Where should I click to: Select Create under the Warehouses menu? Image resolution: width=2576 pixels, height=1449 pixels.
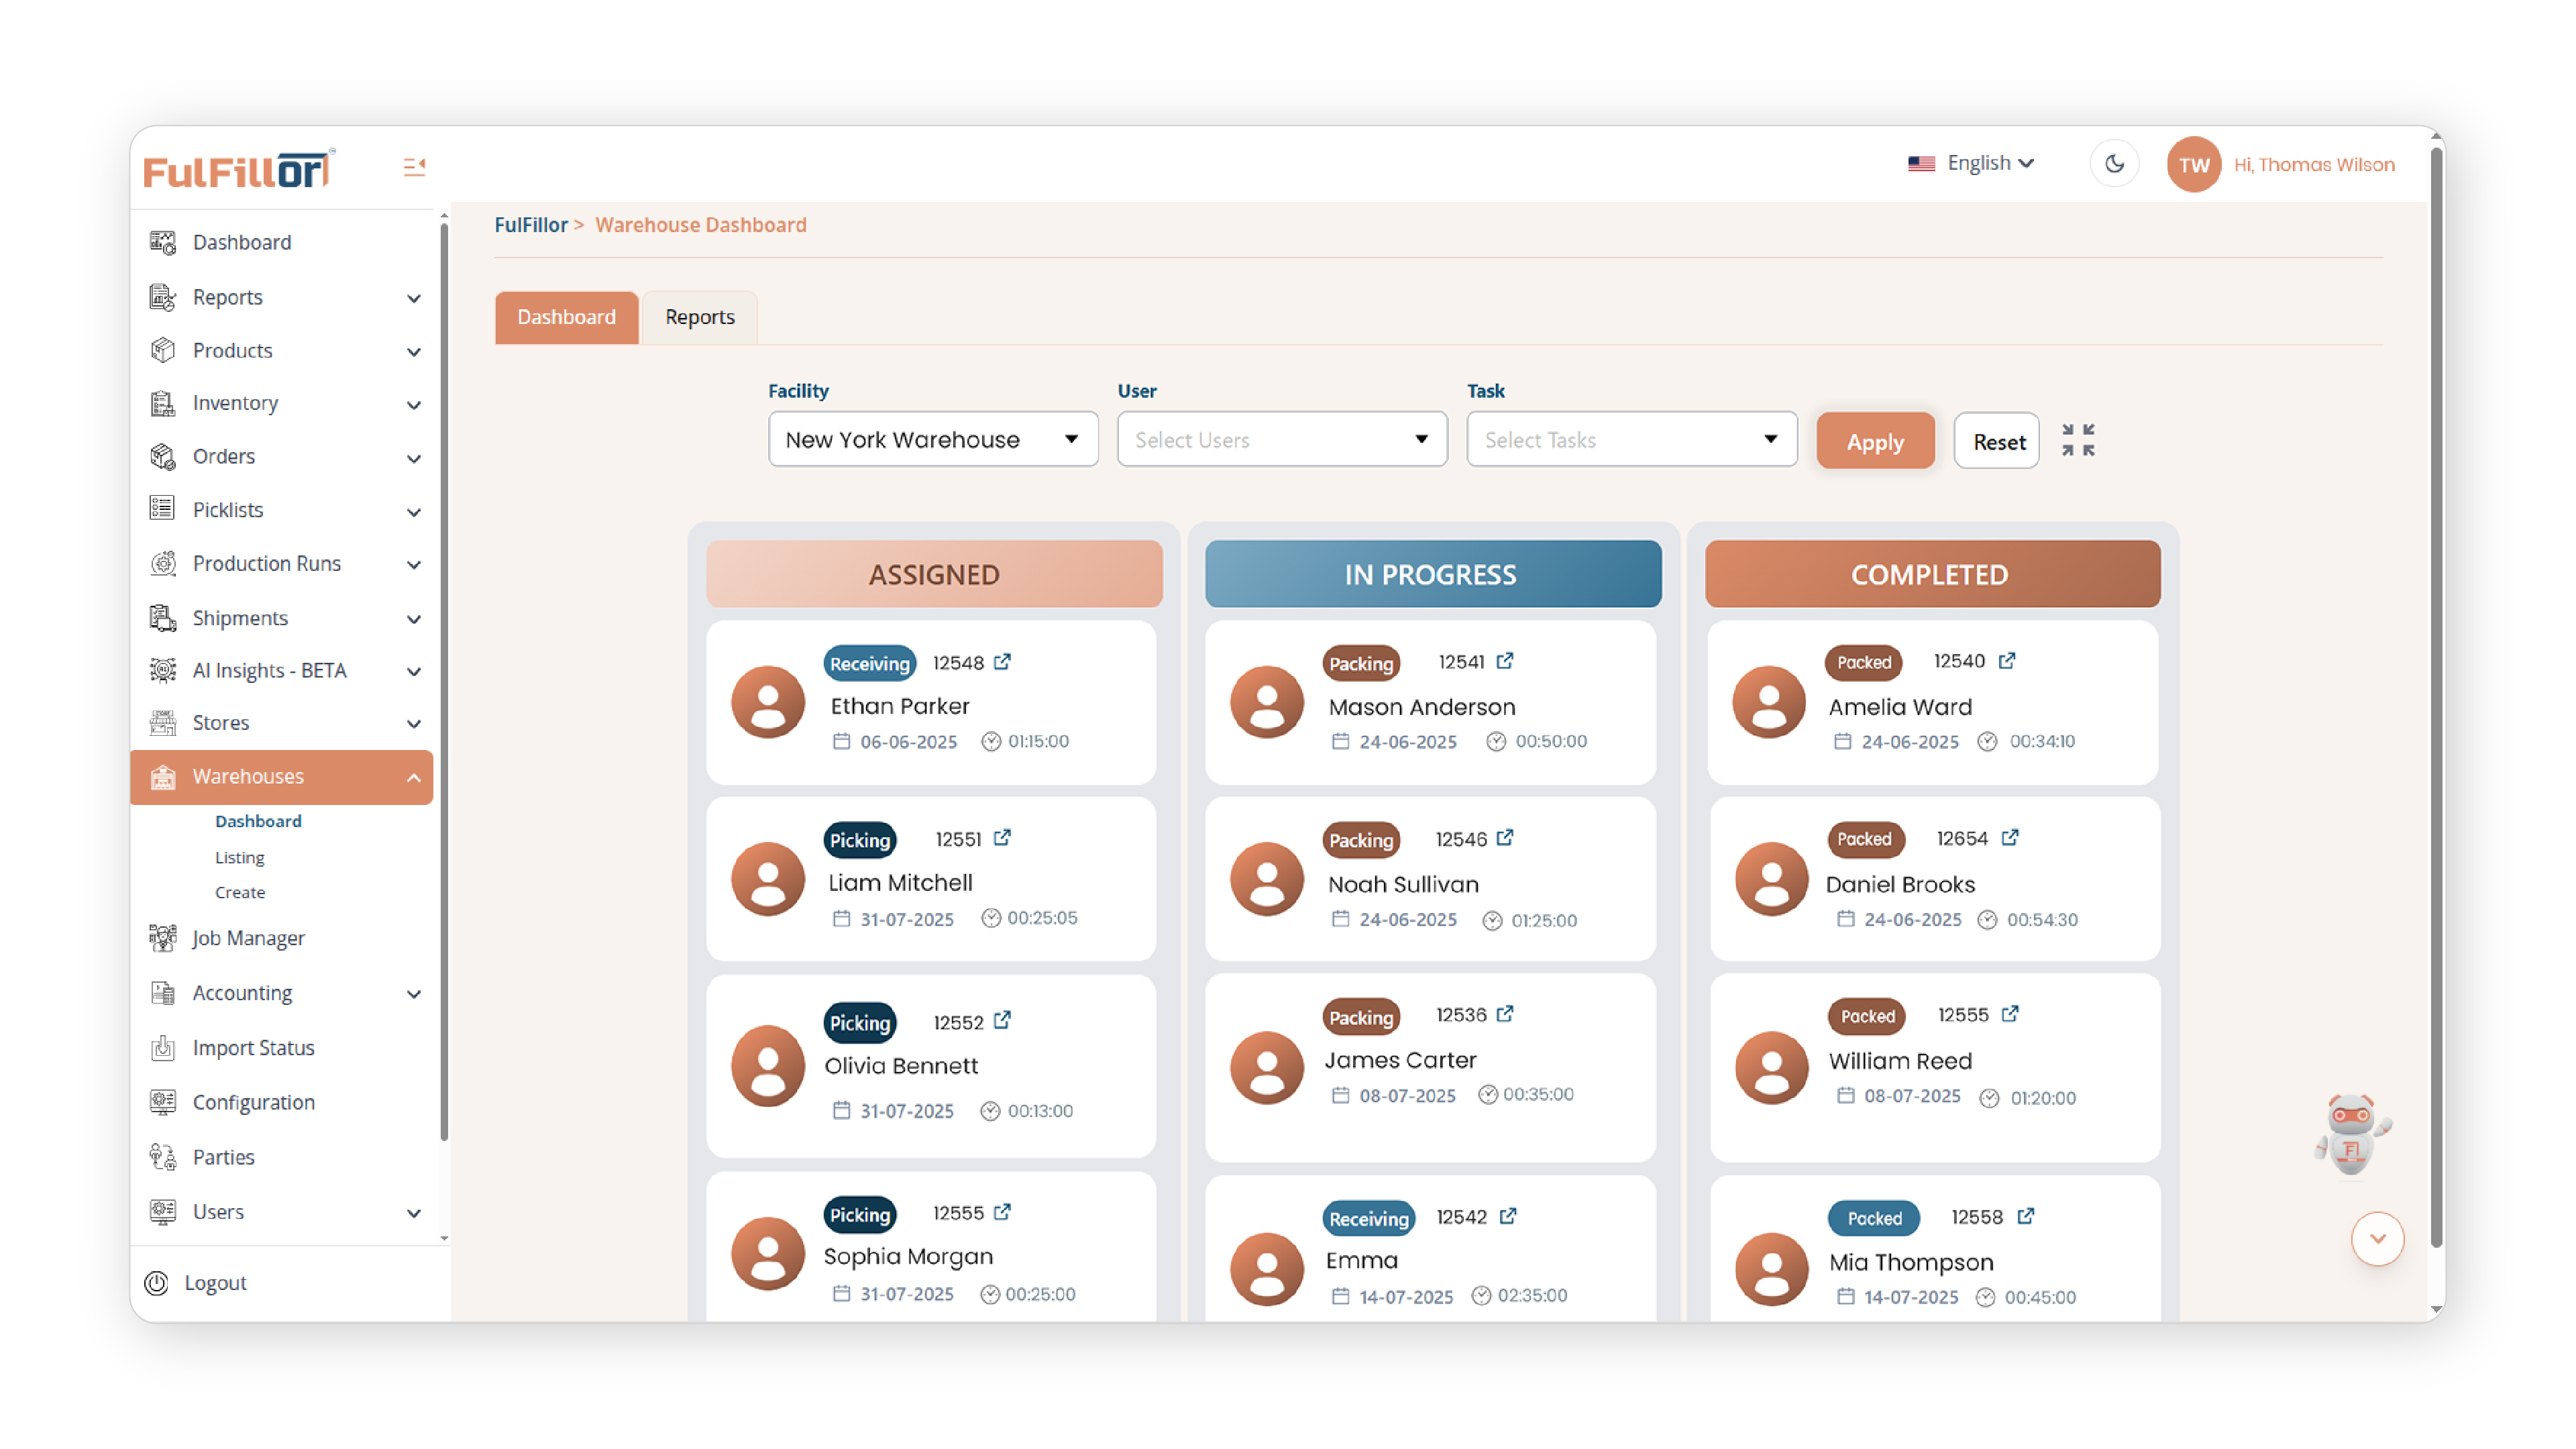(240, 892)
